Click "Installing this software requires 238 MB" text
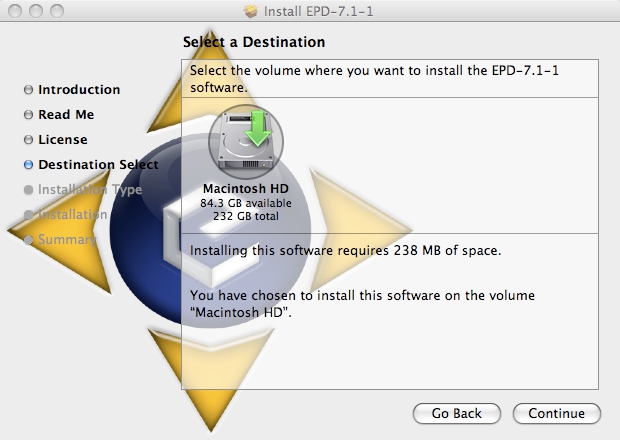The width and height of the screenshot is (620, 440). point(315,250)
